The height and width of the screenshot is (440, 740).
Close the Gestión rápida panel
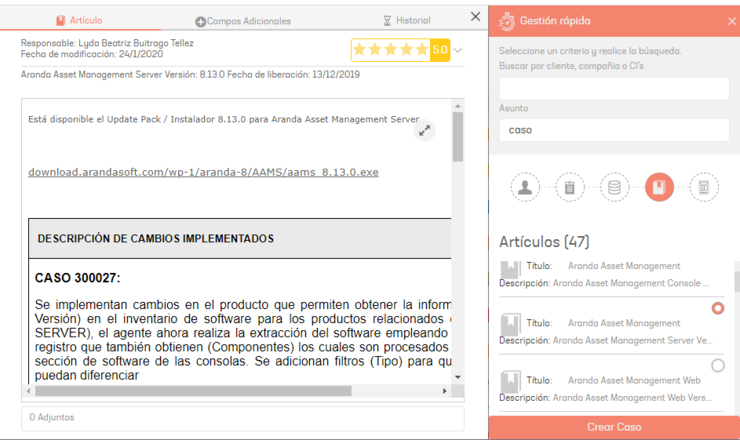click(x=732, y=21)
